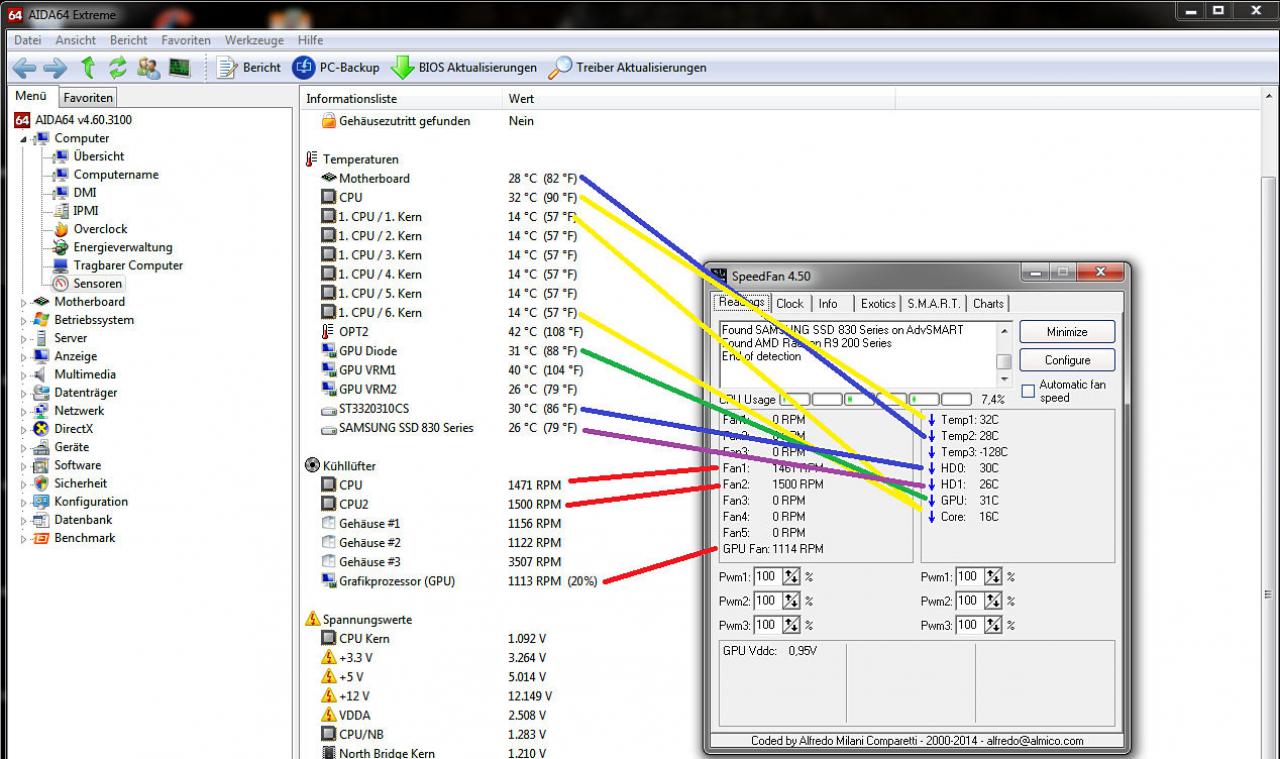Enable the Automatic fan speed checkbox
Image resolution: width=1280 pixels, height=759 pixels.
pyautogui.click(x=1028, y=391)
